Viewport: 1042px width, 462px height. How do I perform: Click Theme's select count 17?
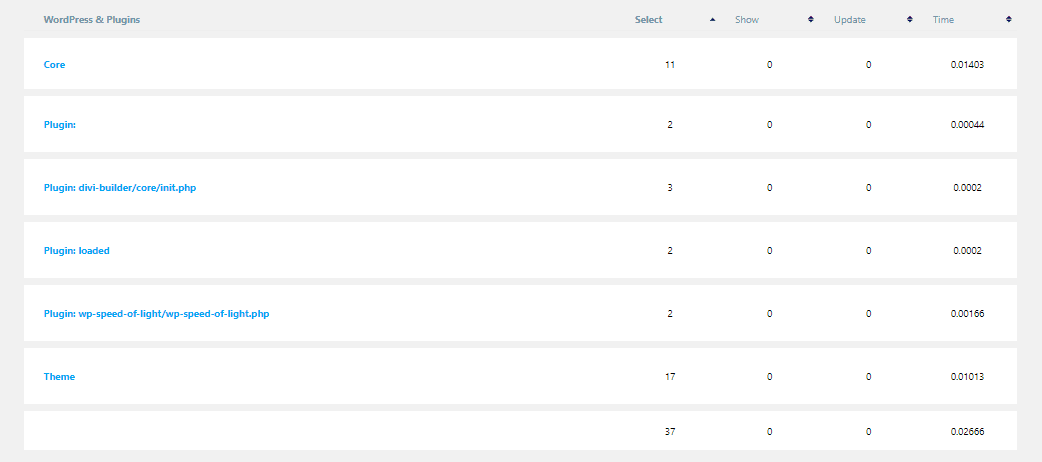tap(670, 376)
